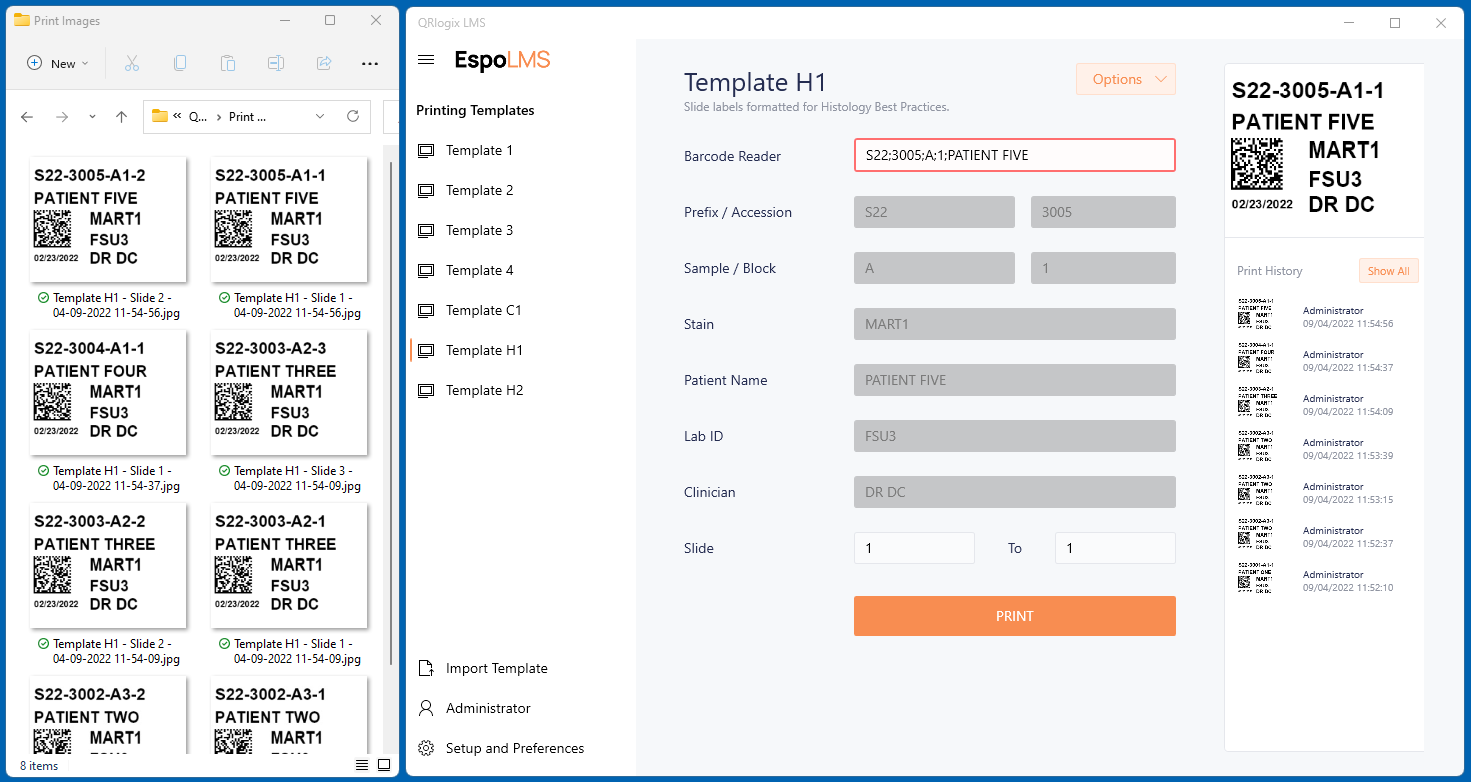Click the Lab ID field showing FSU3
Viewport: 1471px width, 782px height.
(1015, 436)
